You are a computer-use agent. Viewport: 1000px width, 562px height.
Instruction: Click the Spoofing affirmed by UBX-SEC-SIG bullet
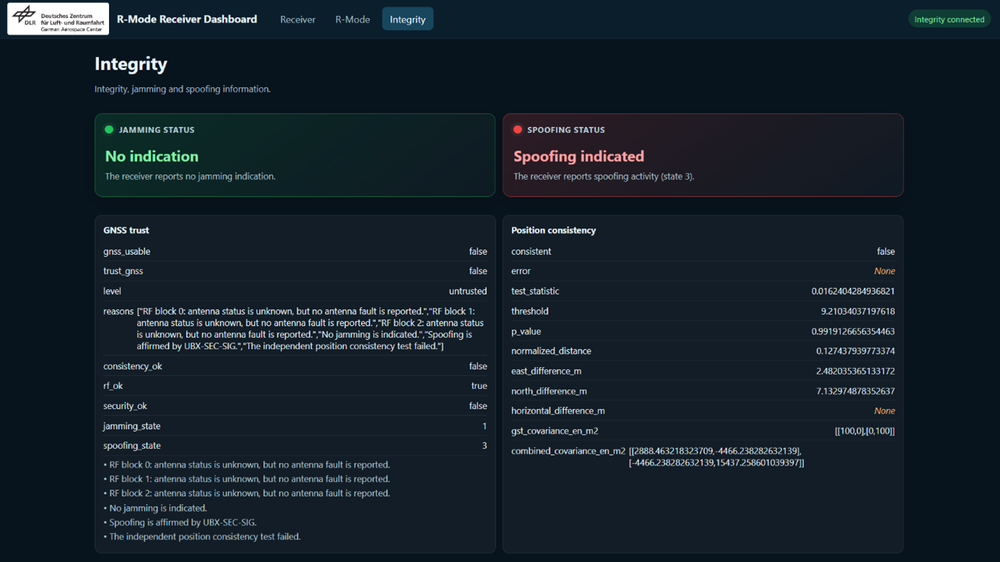pos(180,522)
